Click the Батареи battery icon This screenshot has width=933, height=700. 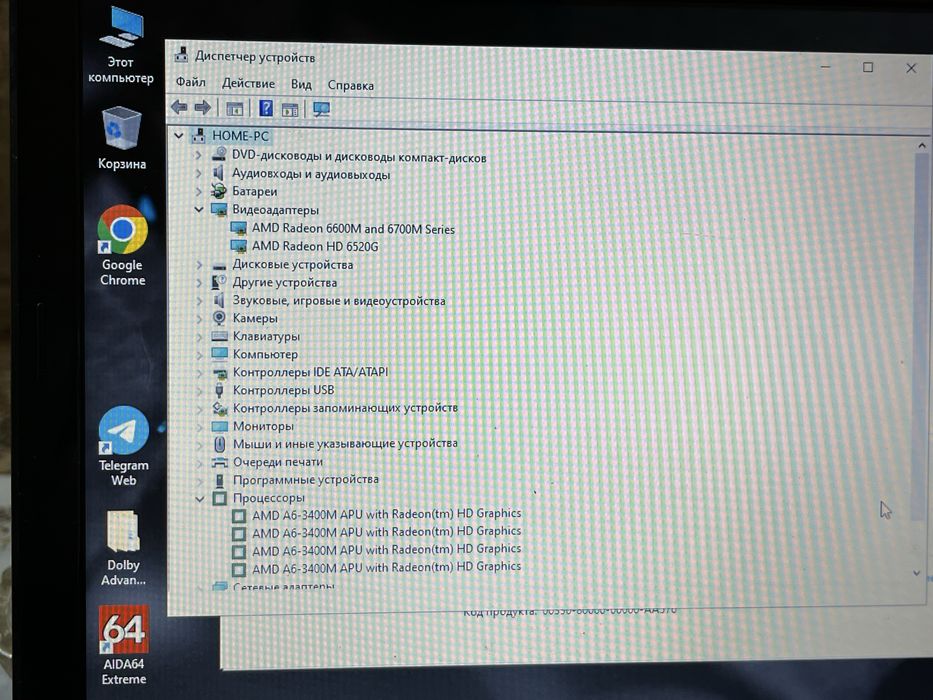pyautogui.click(x=219, y=191)
